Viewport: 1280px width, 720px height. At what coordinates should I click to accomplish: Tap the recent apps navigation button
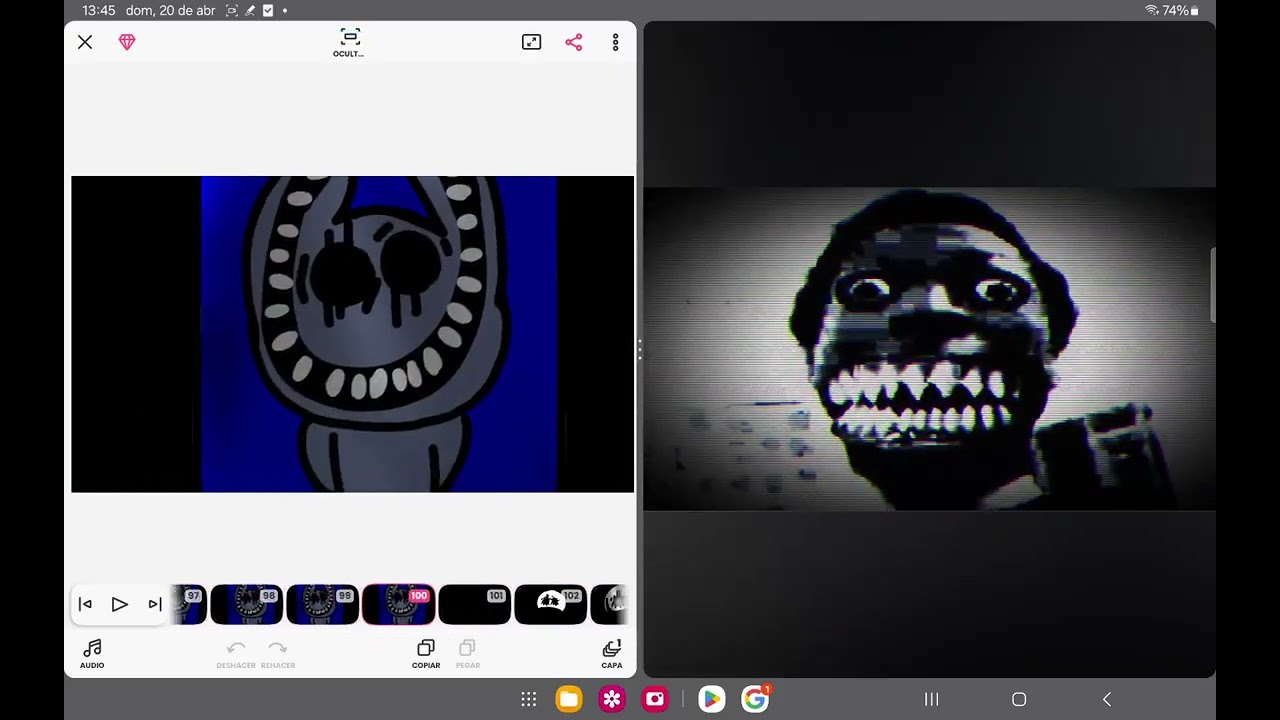coord(931,699)
